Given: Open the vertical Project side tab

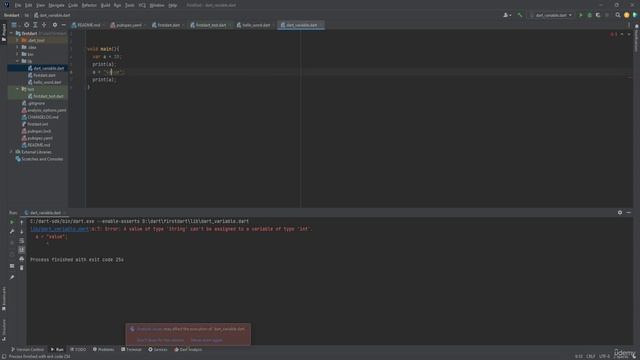Looking at the screenshot, I should click(x=4, y=33).
